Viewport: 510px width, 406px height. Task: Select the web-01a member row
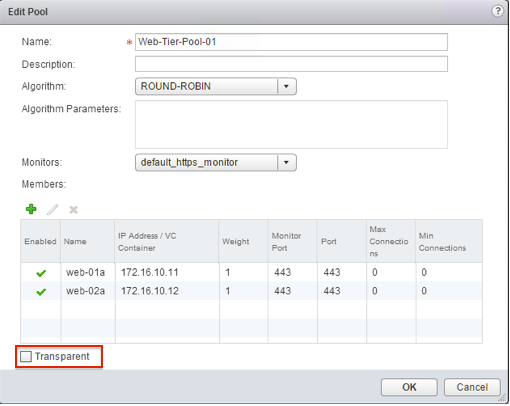coord(251,272)
